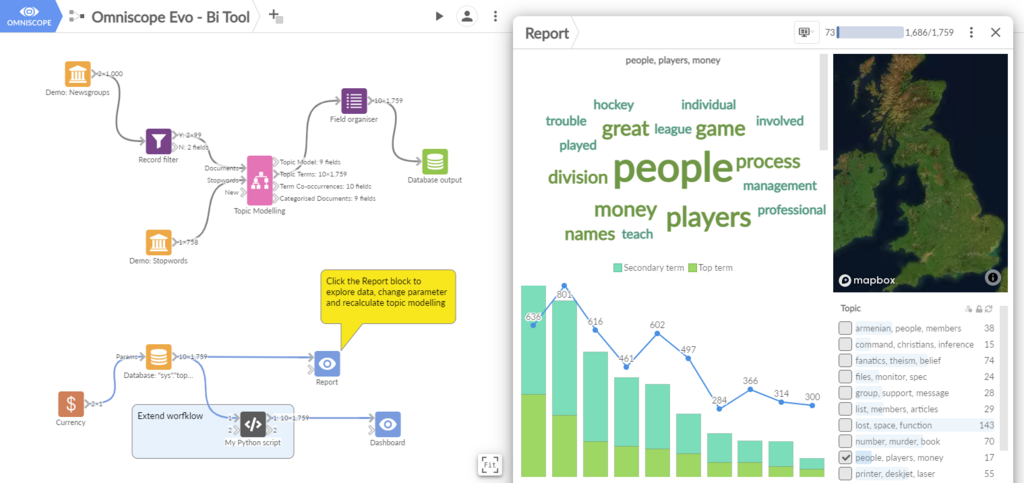The height and width of the screenshot is (483, 1024).
Task: Click the word "people" in word cloud
Action: click(x=673, y=168)
